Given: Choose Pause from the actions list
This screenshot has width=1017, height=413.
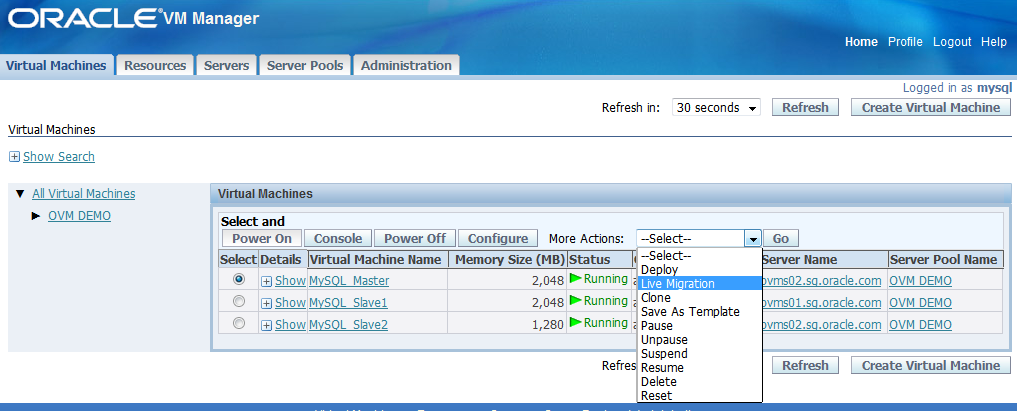Looking at the screenshot, I should [x=699, y=326].
